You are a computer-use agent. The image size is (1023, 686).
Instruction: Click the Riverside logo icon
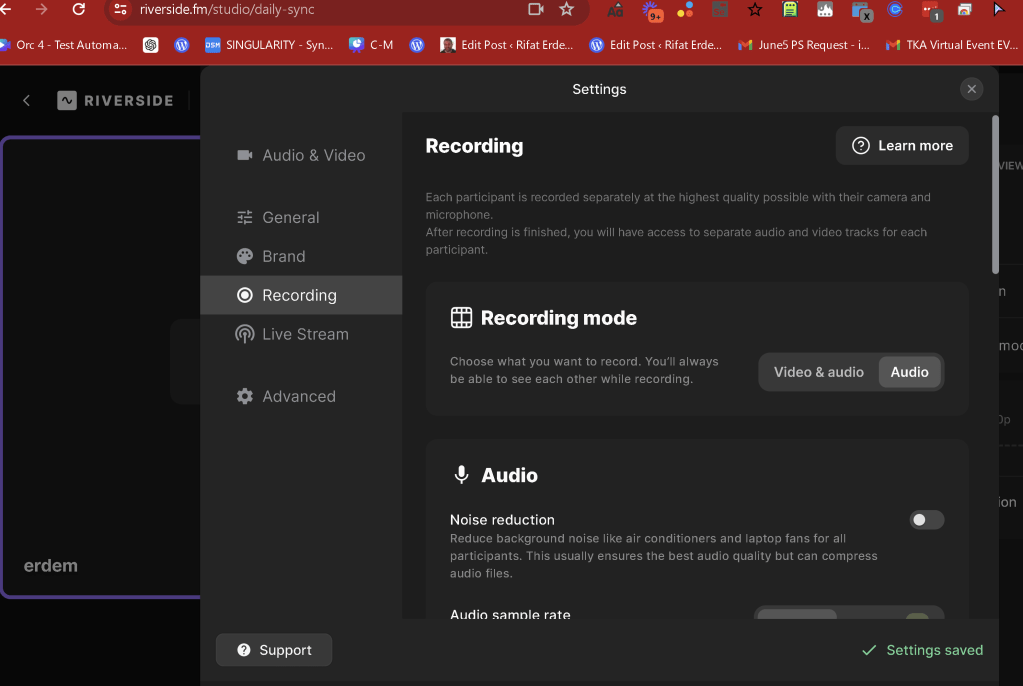[x=67, y=101]
